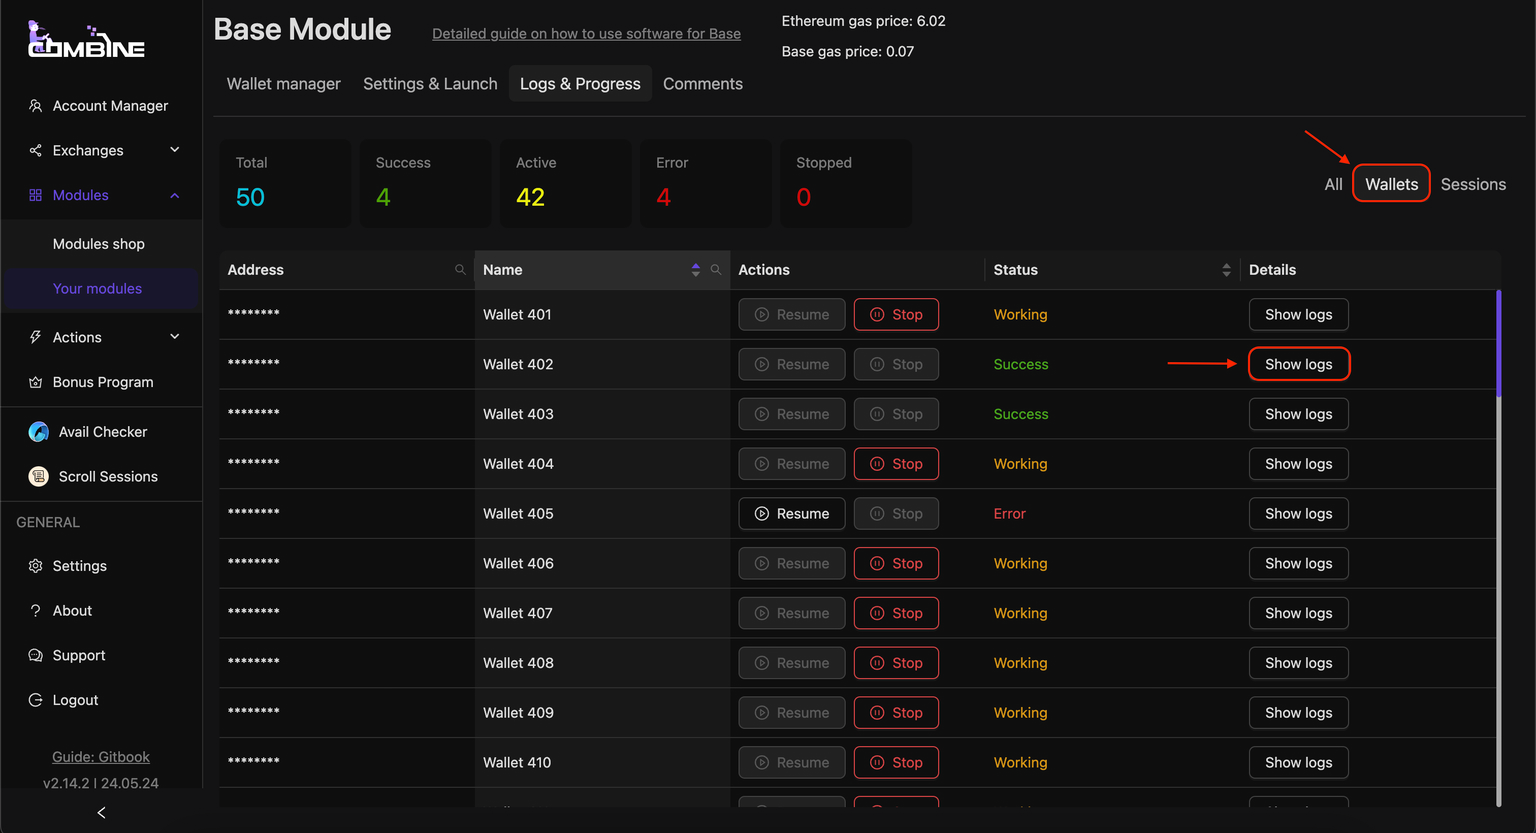This screenshot has width=1536, height=833.
Task: Switch to the Wallet manager tab
Action: pyautogui.click(x=283, y=84)
